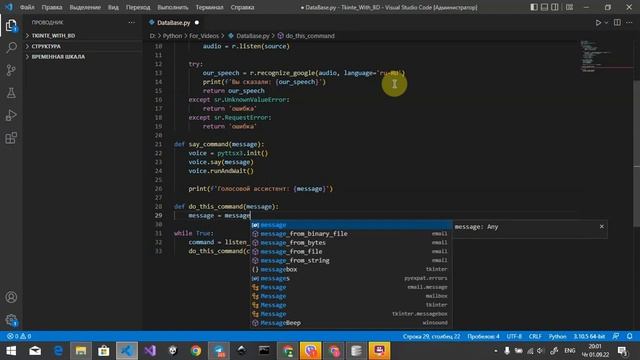This screenshot has height=360, width=640.
Task: Open the customize layout icon
Action: click(x=569, y=7)
